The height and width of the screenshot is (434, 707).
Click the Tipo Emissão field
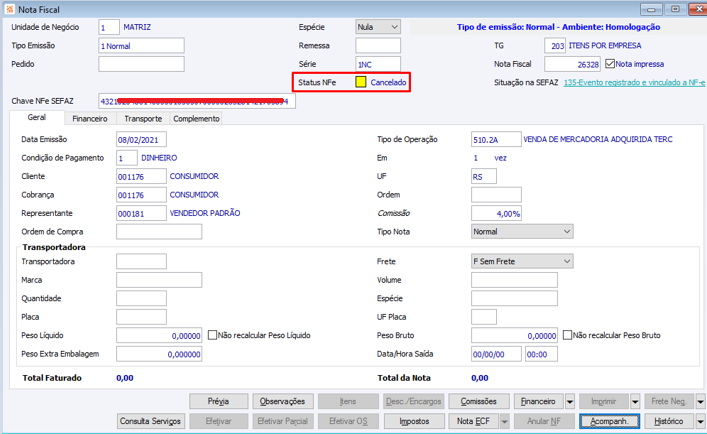tap(141, 46)
